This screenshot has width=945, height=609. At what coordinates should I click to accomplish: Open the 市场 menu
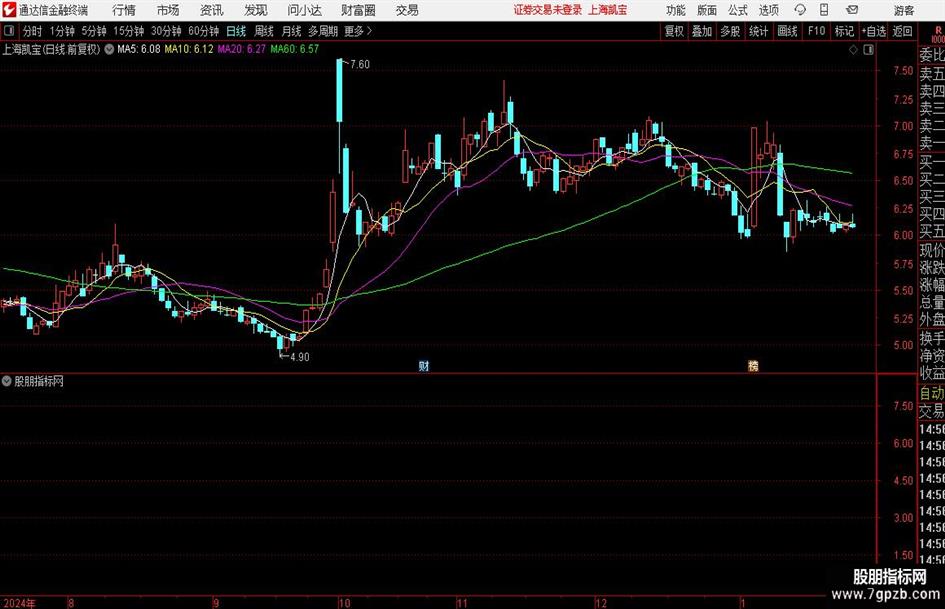(168, 10)
